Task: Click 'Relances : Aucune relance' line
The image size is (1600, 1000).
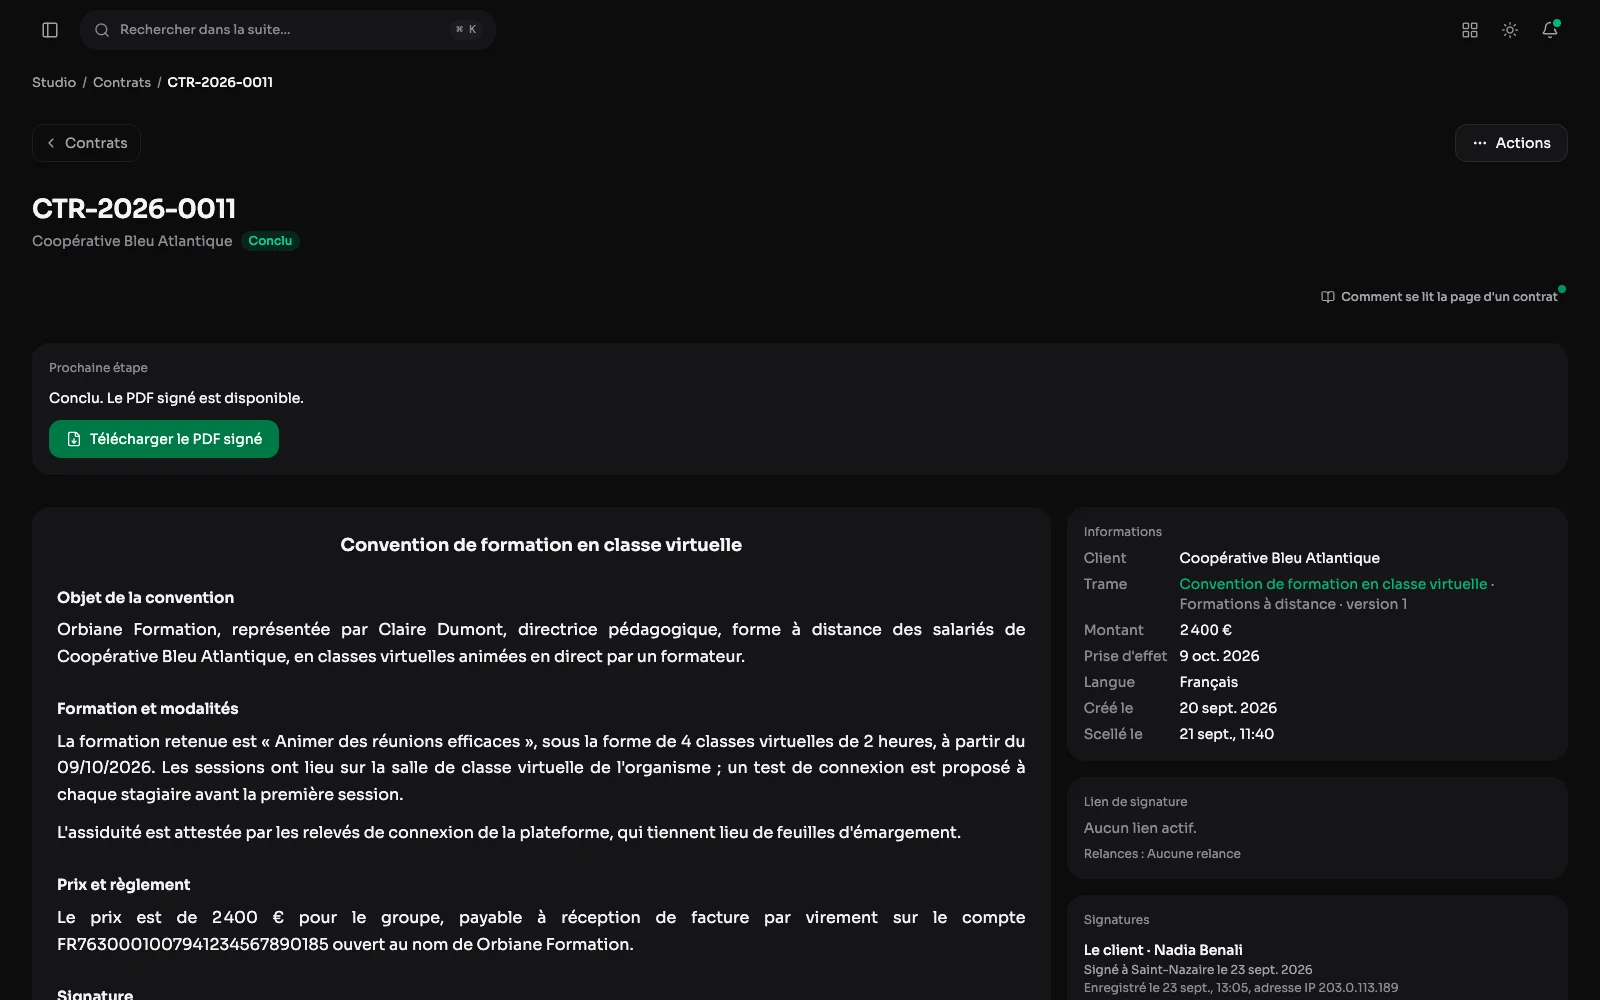Action: [1162, 854]
